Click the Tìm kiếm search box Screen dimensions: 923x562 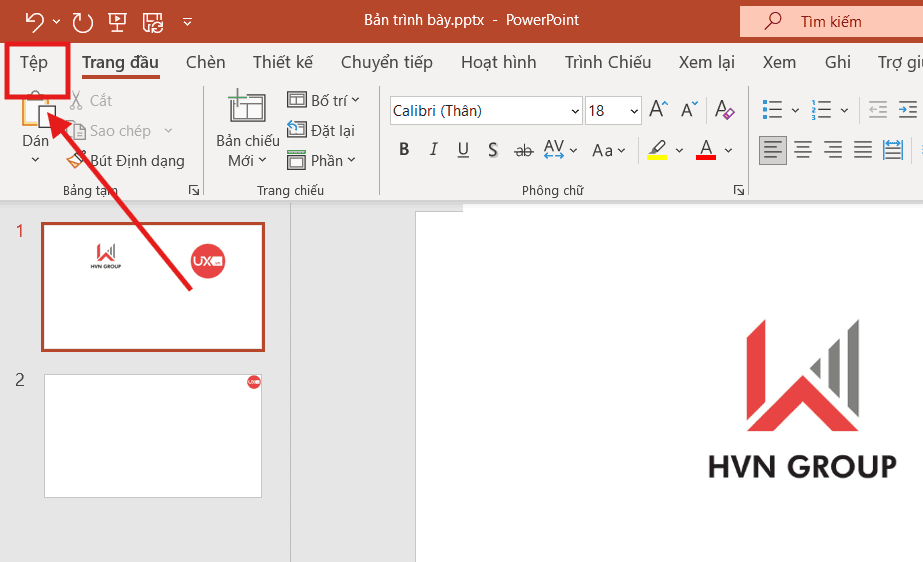coord(831,22)
